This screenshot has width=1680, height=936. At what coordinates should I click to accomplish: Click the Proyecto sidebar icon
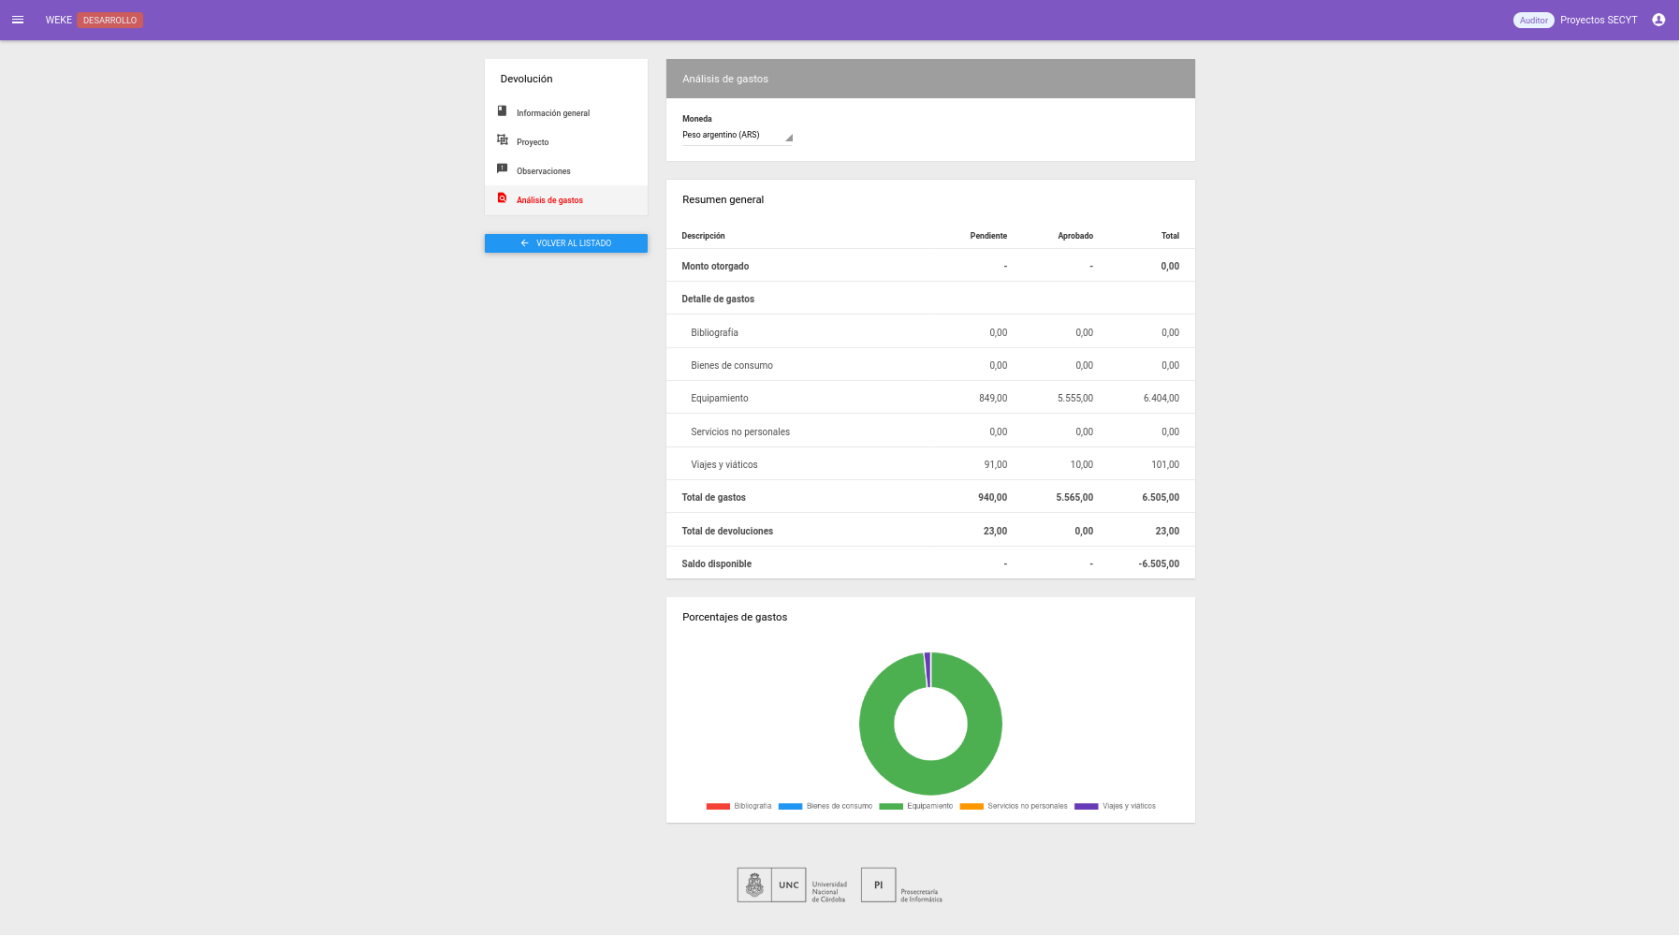pyautogui.click(x=502, y=140)
